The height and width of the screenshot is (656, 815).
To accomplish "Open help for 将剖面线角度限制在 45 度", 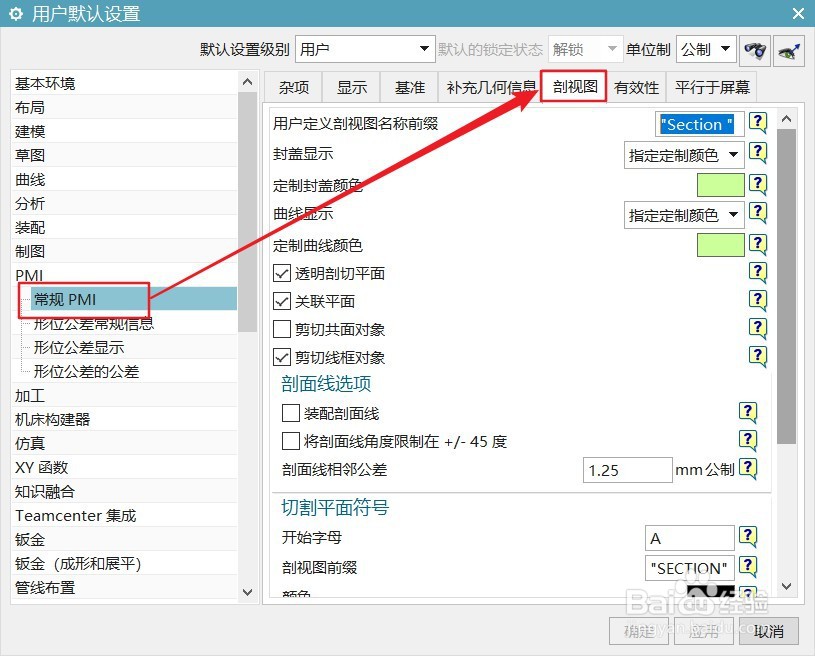I will [x=748, y=441].
